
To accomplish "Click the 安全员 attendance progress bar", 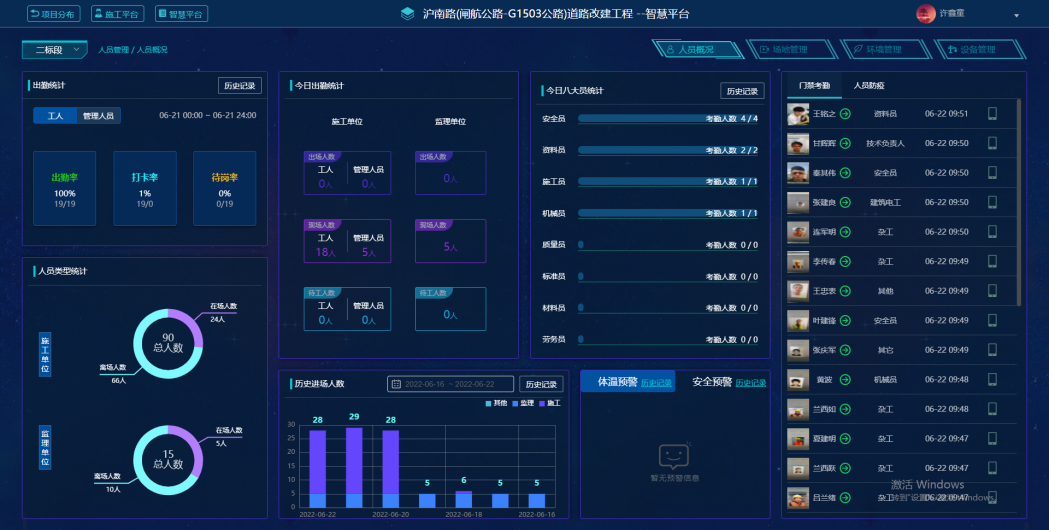I will coord(668,118).
